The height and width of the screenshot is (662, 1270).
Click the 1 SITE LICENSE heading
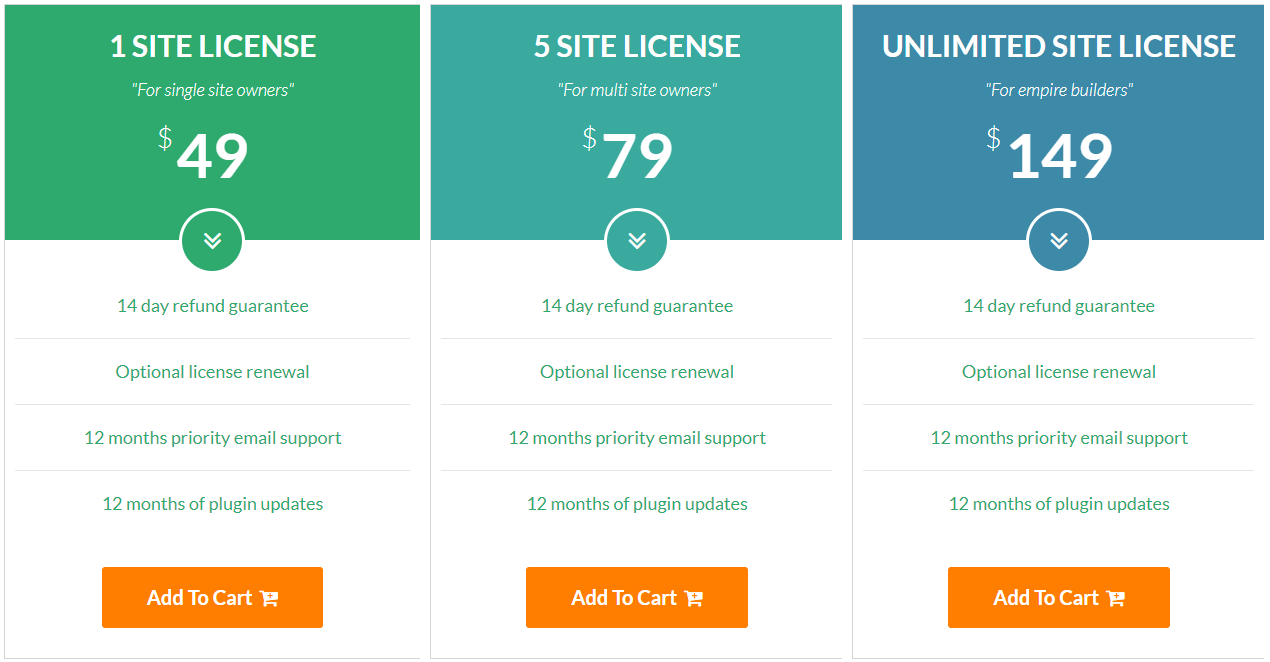(213, 46)
